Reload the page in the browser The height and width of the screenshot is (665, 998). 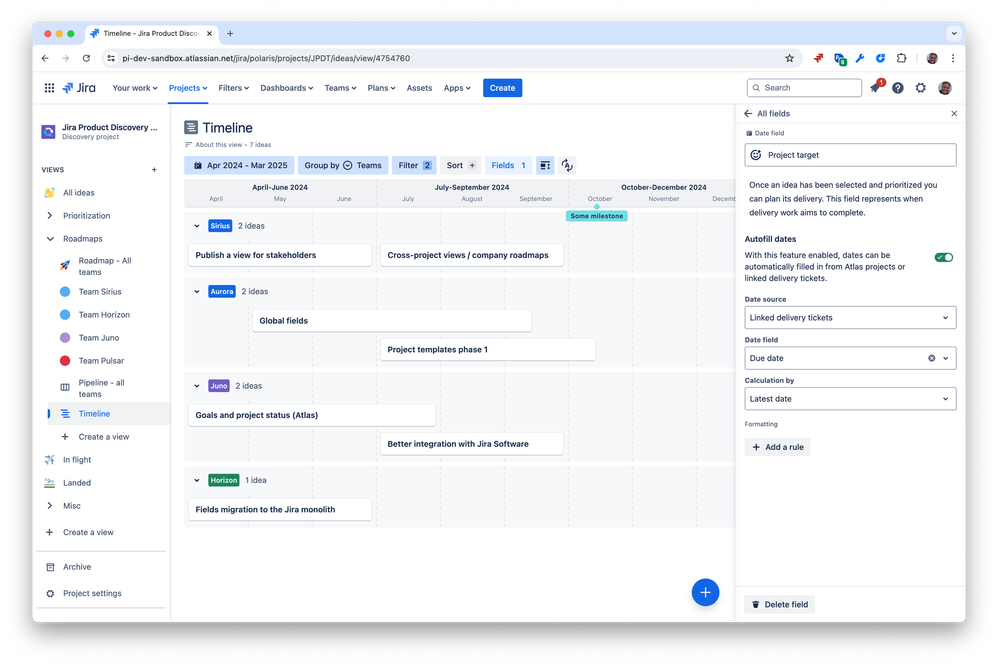(x=87, y=58)
